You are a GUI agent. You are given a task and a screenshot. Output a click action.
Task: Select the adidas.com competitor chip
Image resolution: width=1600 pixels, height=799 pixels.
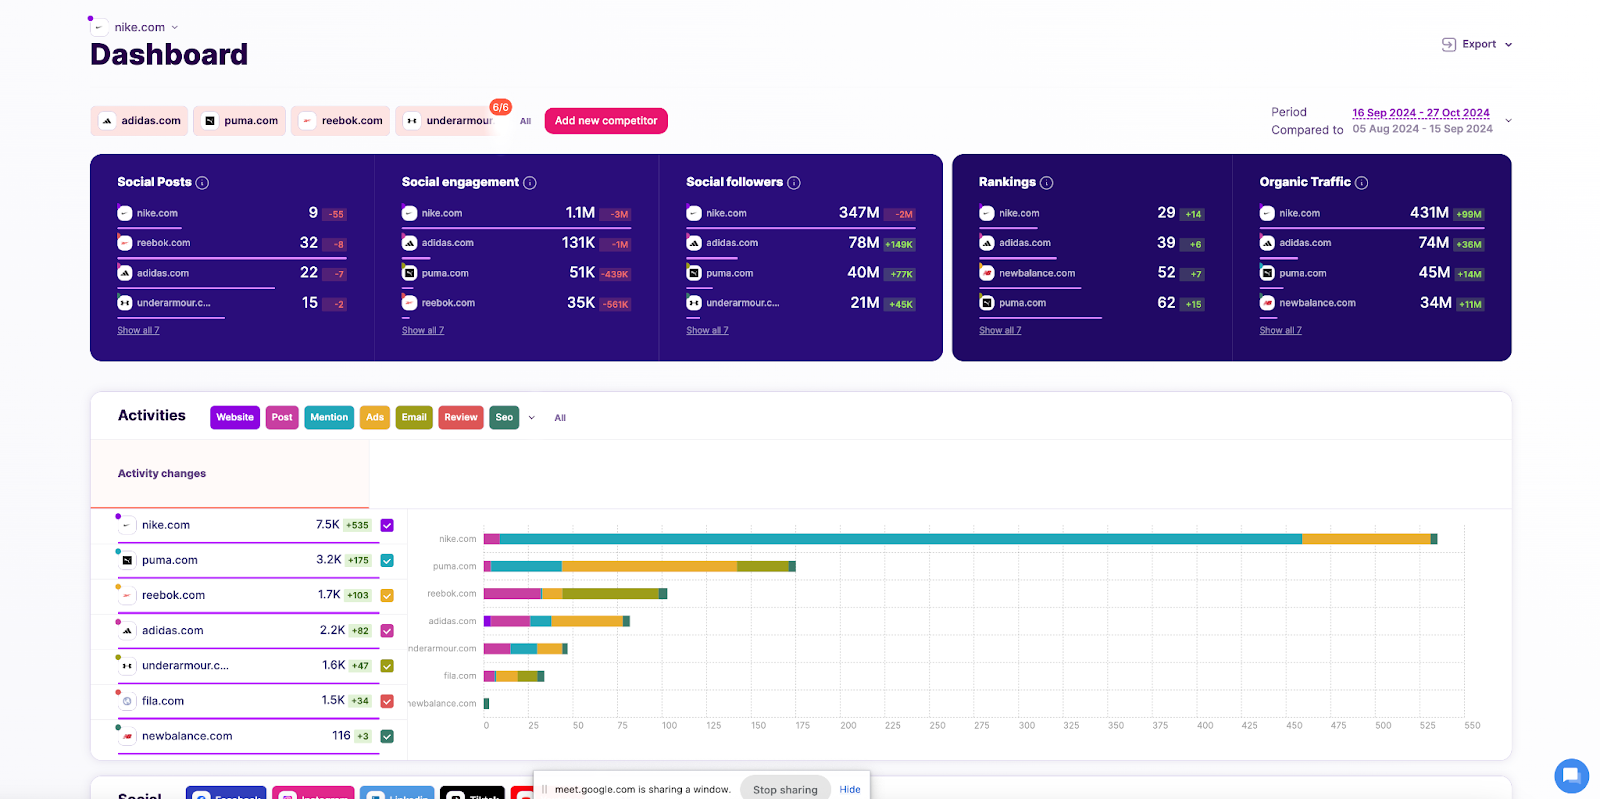click(139, 121)
